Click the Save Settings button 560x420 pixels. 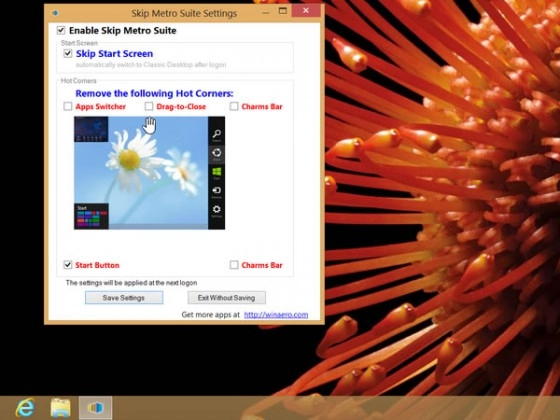[x=124, y=298]
